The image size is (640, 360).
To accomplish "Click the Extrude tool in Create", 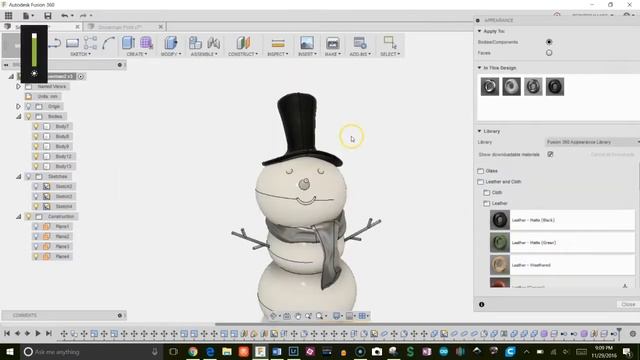I will pos(129,42).
